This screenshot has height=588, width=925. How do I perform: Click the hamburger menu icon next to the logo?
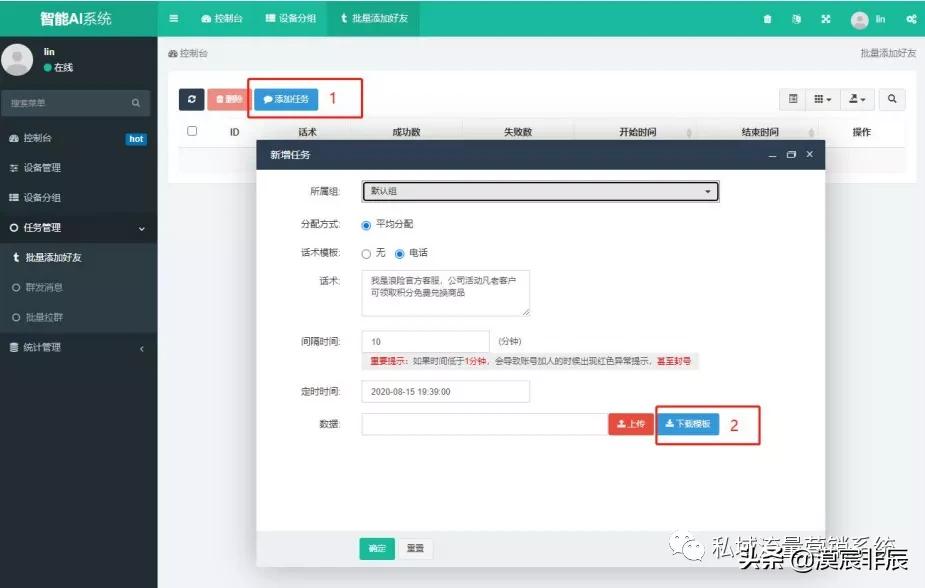[x=173, y=17]
